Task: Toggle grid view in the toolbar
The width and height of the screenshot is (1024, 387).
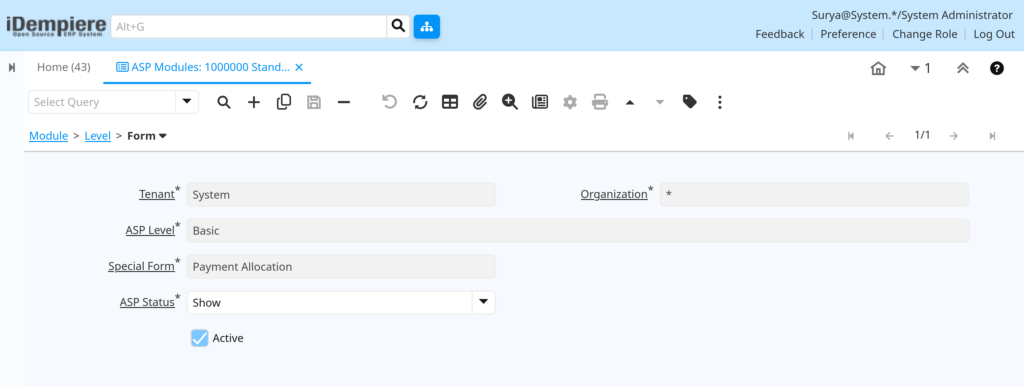Action: coord(450,102)
